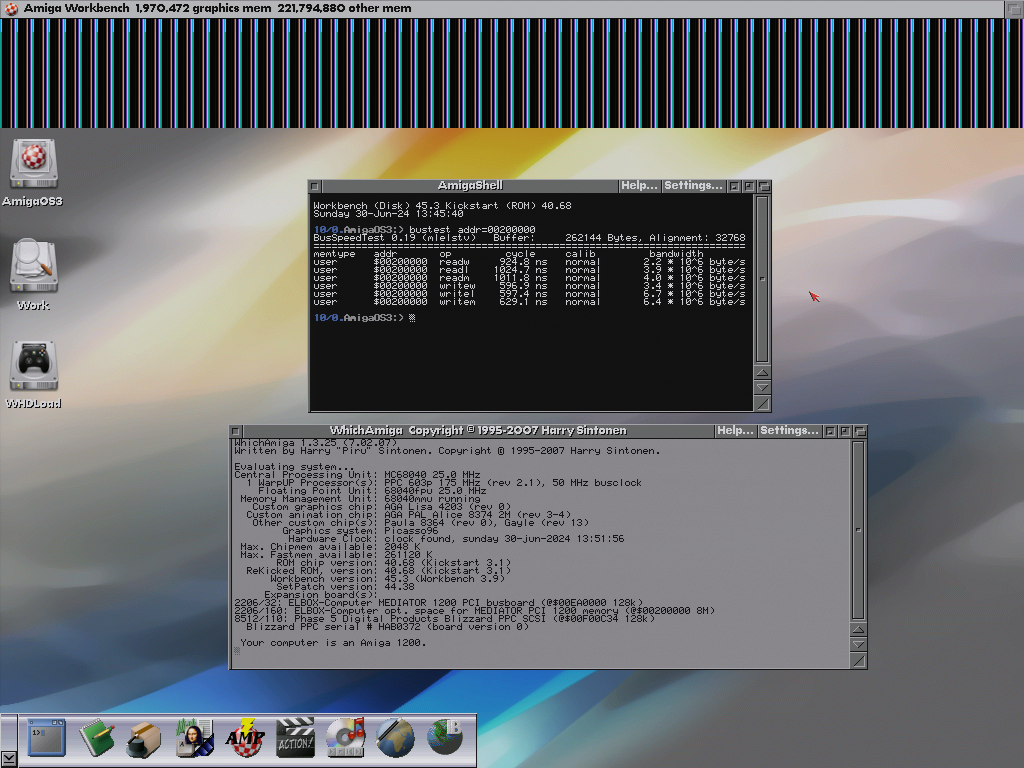
Task: Click the 'readw' row in bustest results
Action: tap(529, 262)
